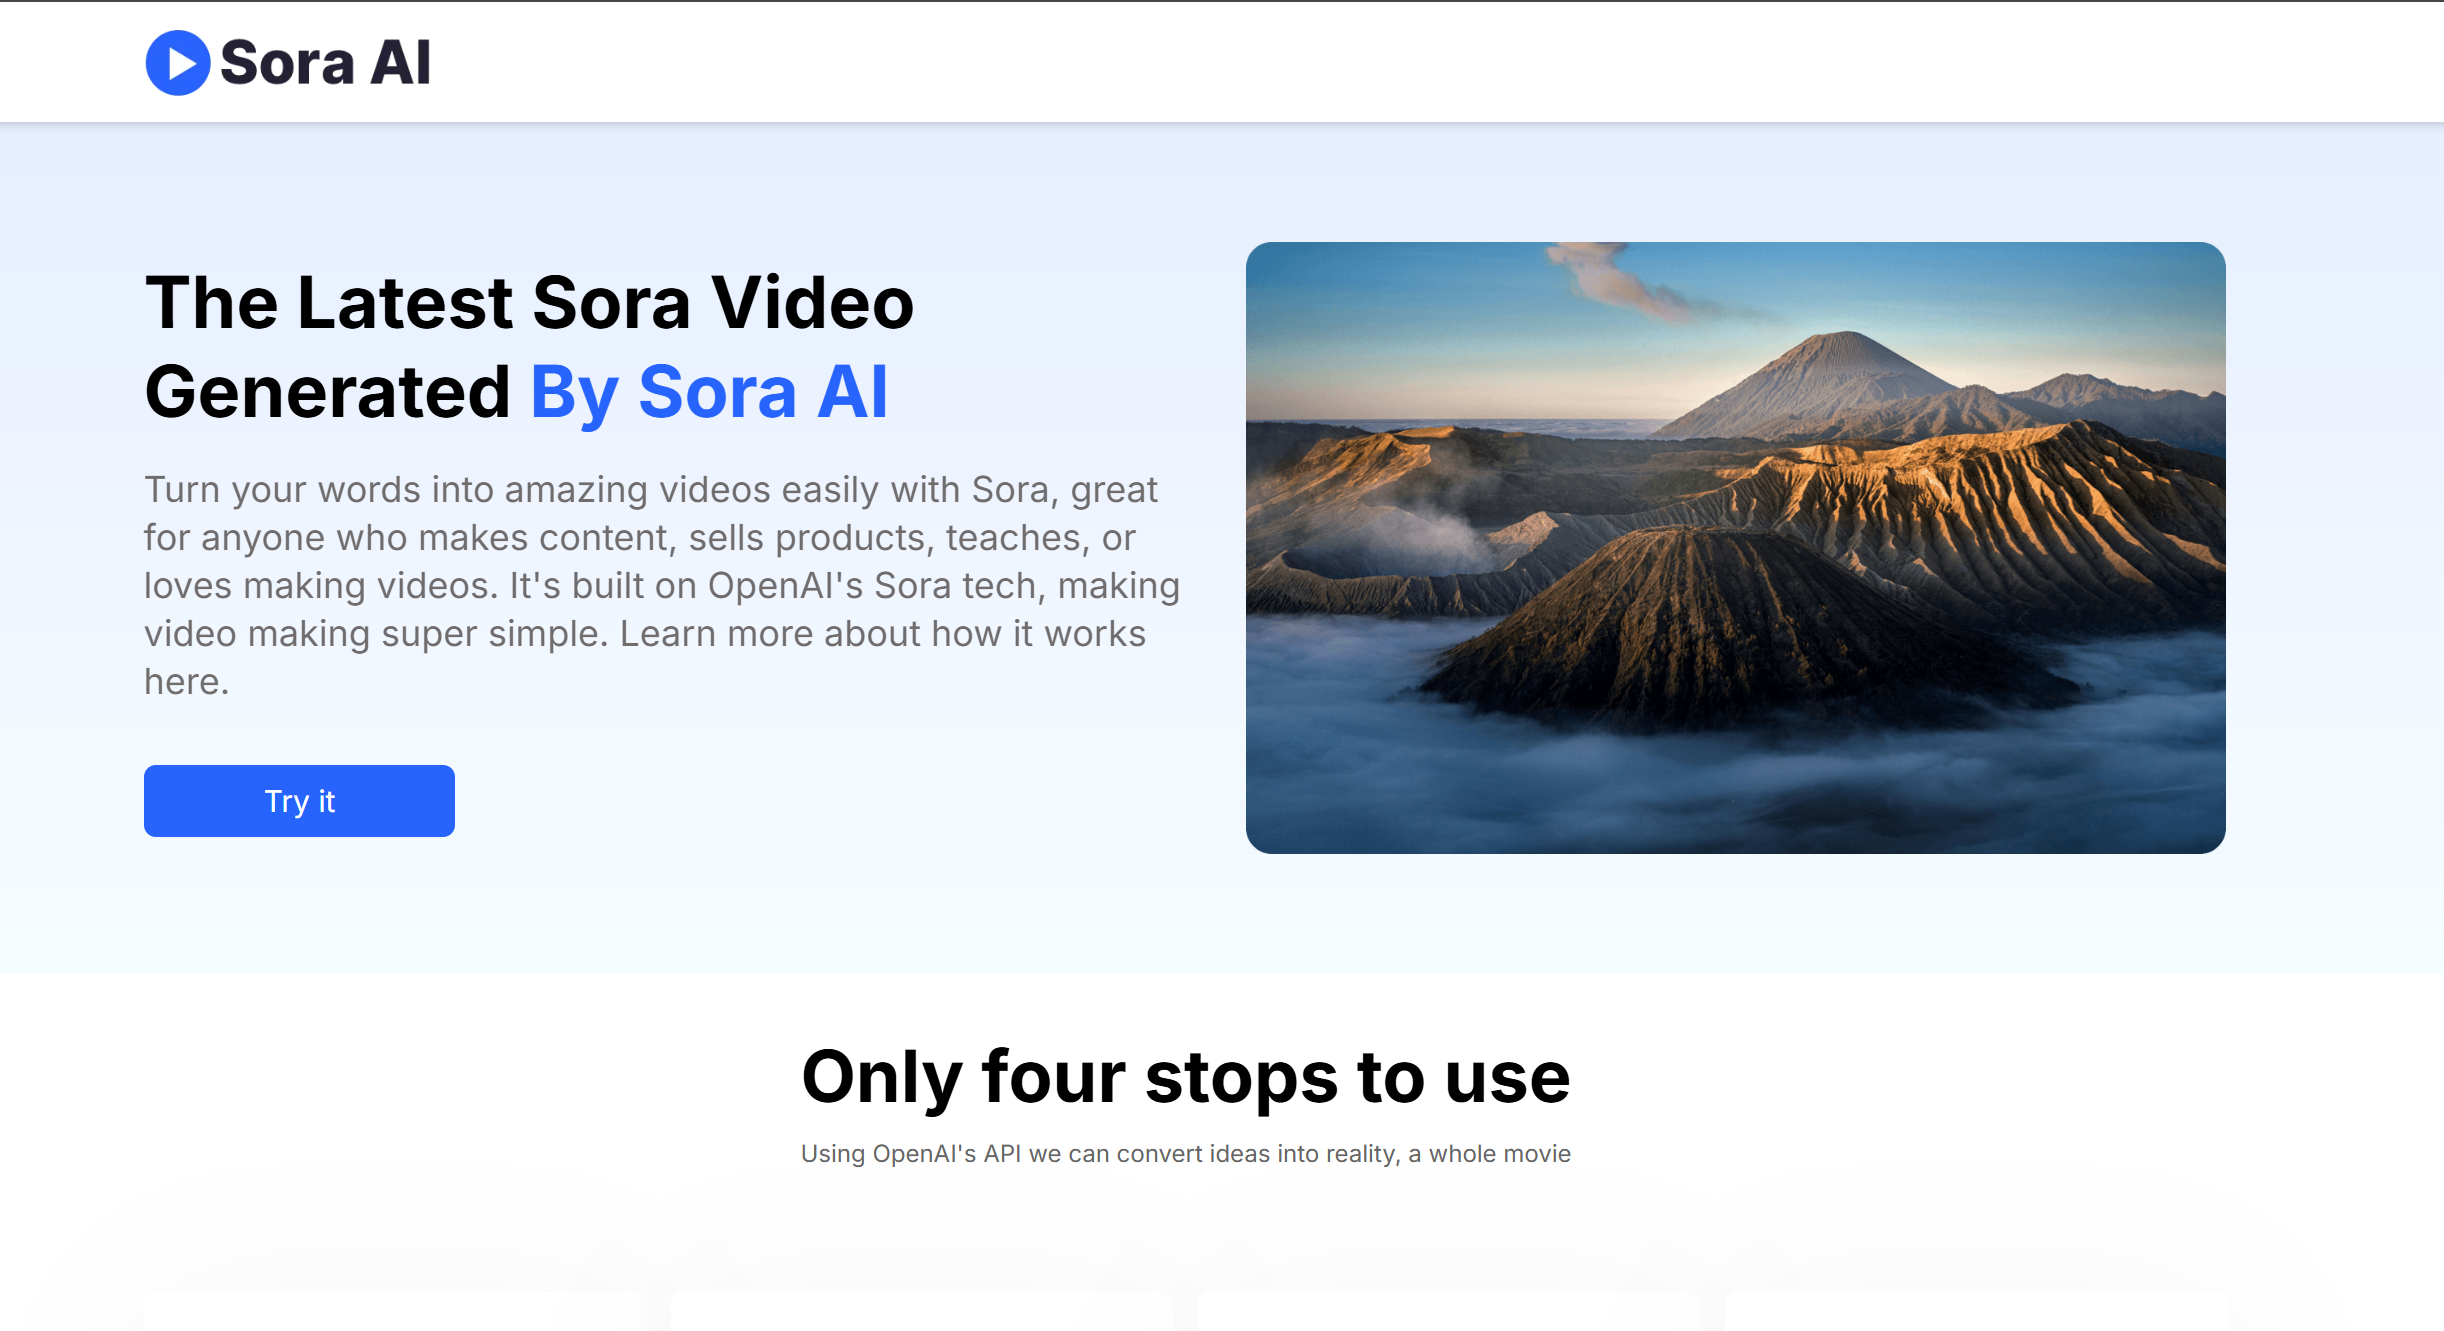Viewport: 2444px width, 1331px height.
Task: Click the blue 'By Sora AI' heading text
Action: coord(708,391)
